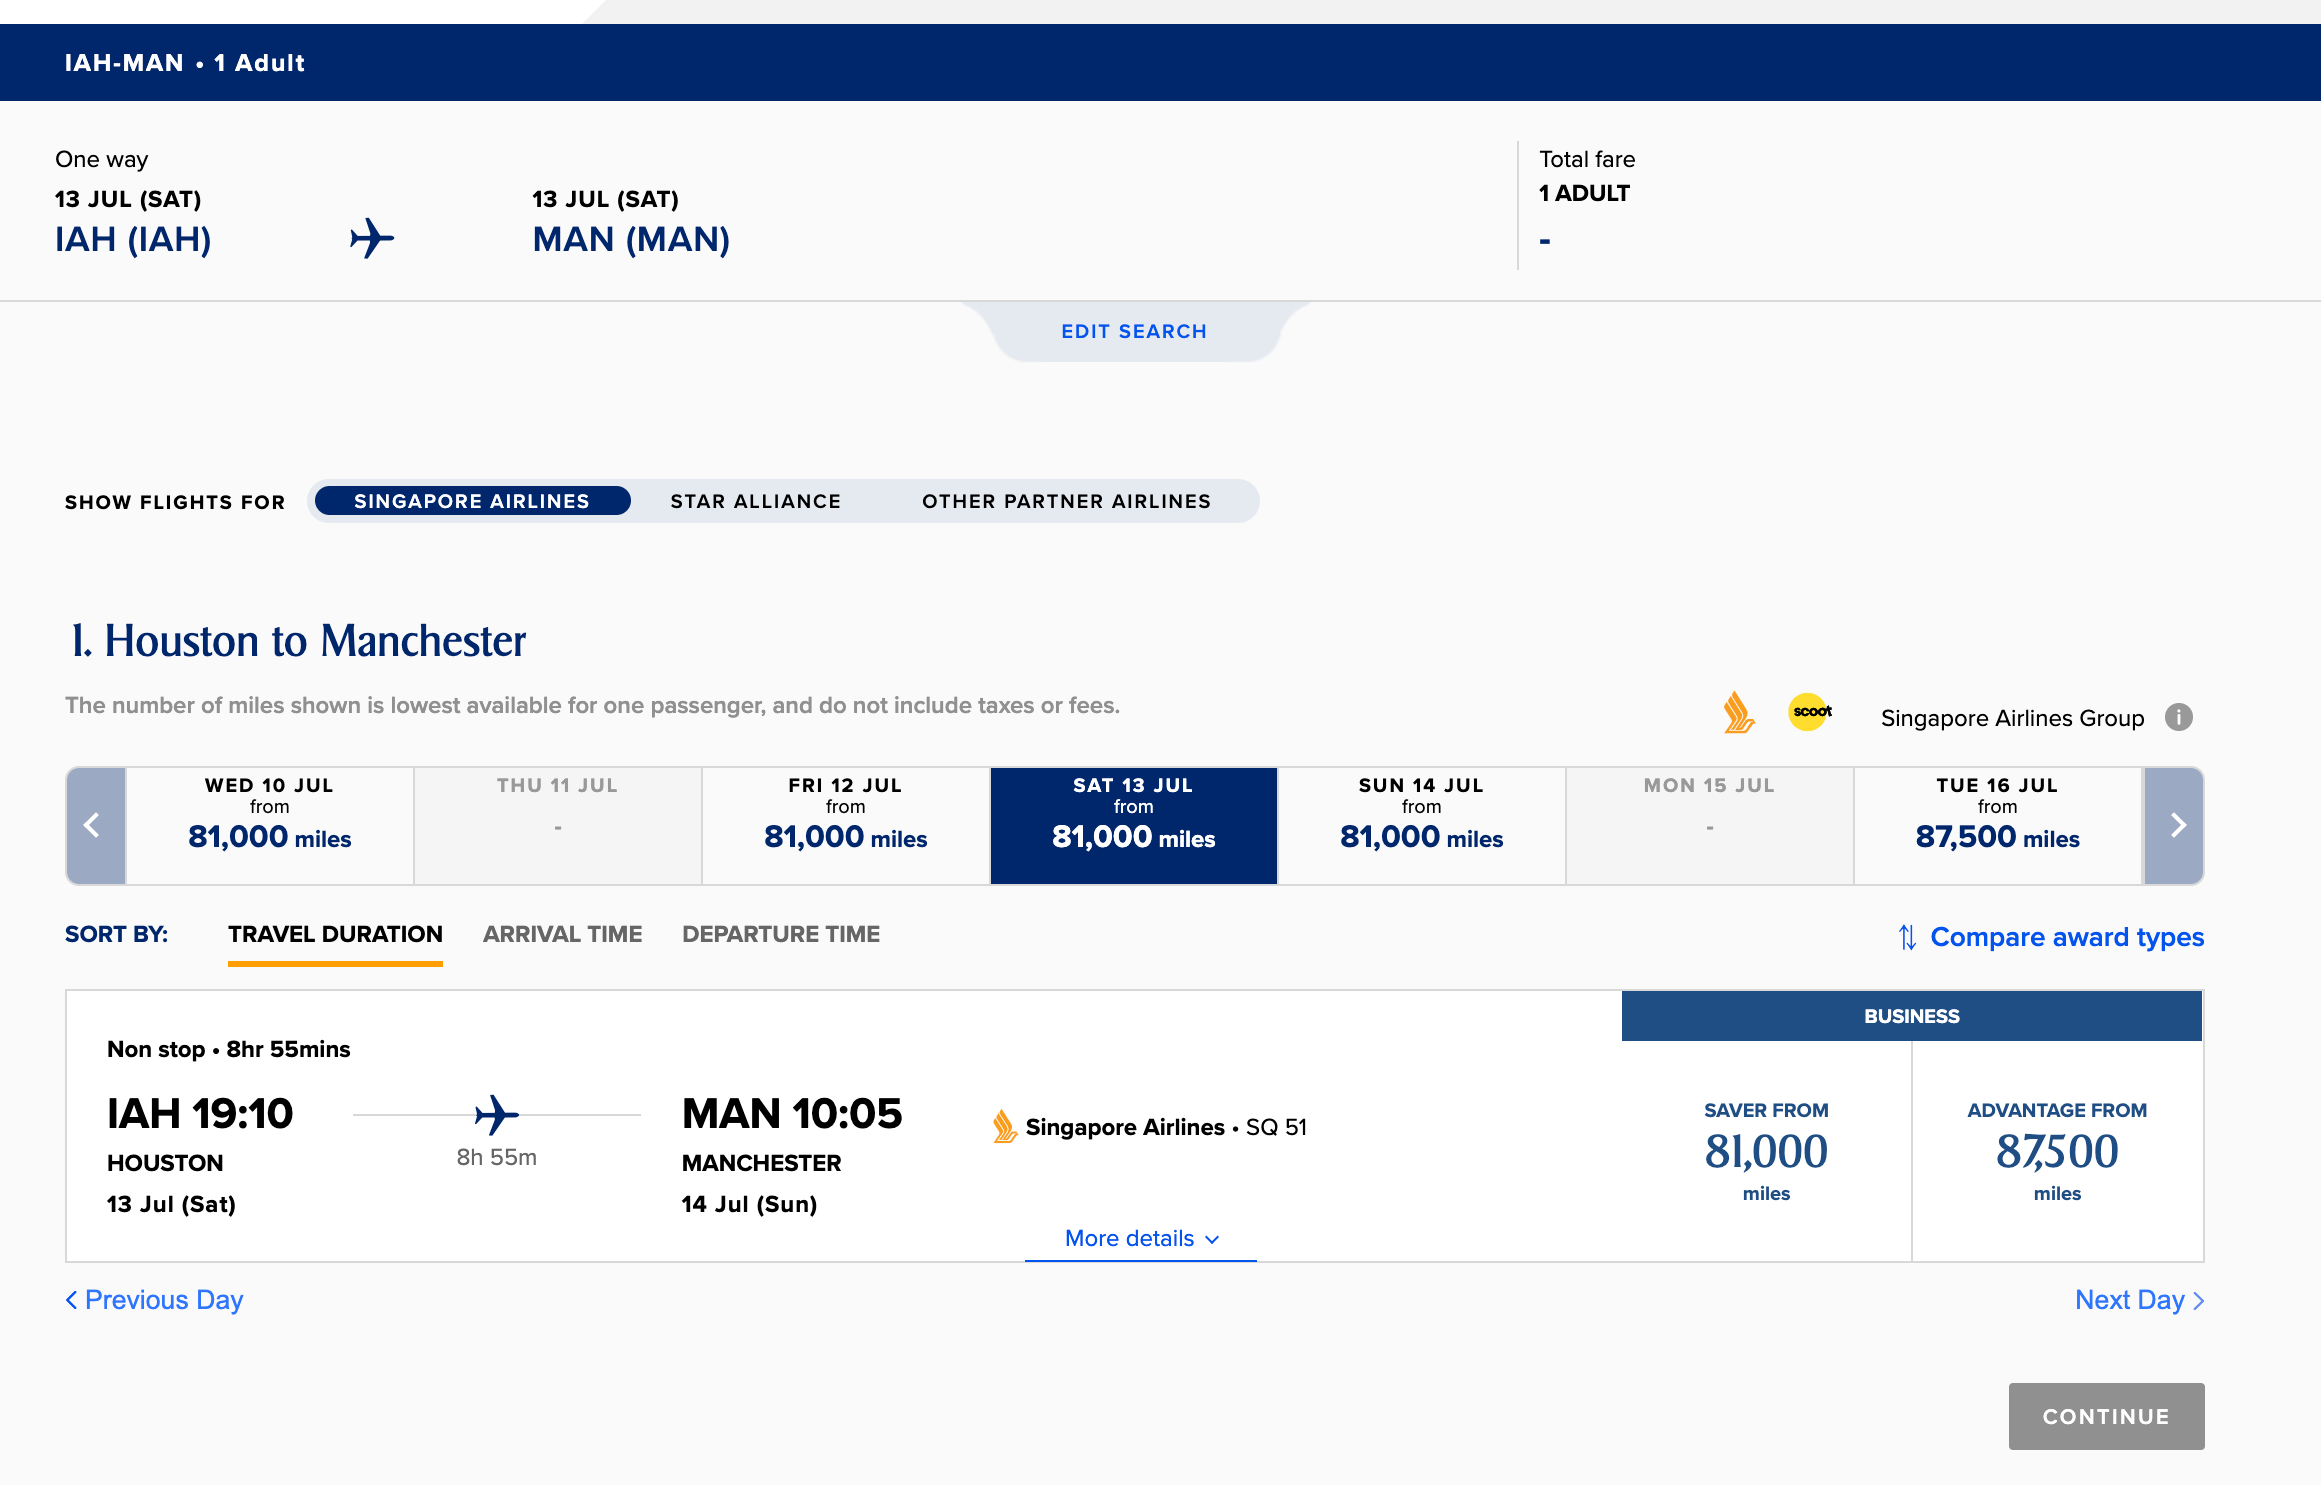Screen dimensions: 2321x1485
Task: Sort flights by Departure Time tab
Action: (780, 934)
